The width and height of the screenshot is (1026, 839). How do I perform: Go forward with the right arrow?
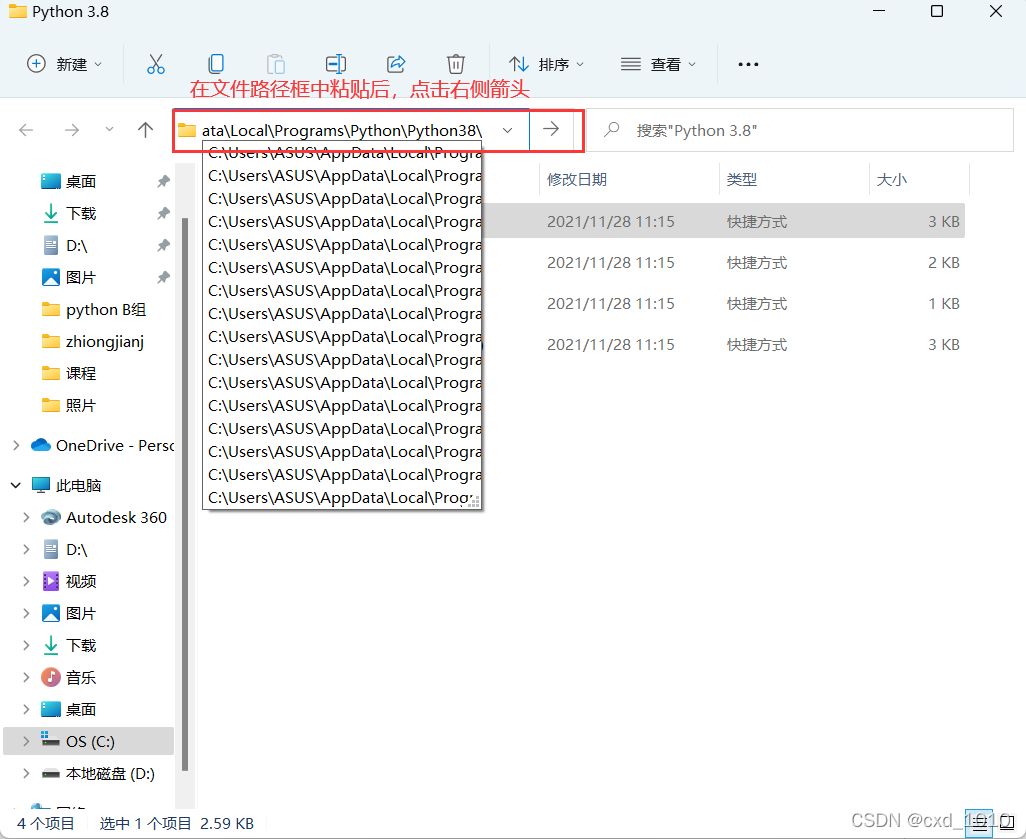point(71,130)
